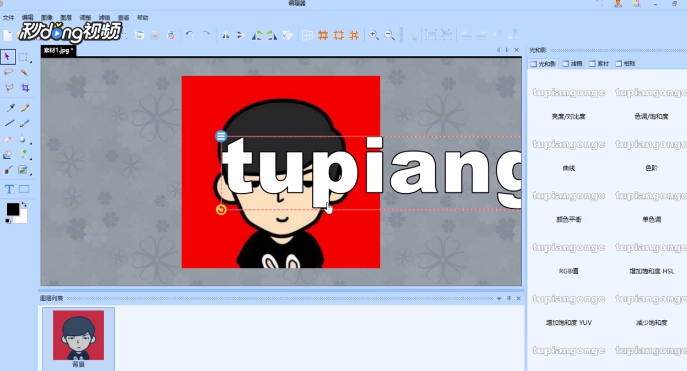
Task: Click the zoom out magnifier icon
Action: [389, 35]
